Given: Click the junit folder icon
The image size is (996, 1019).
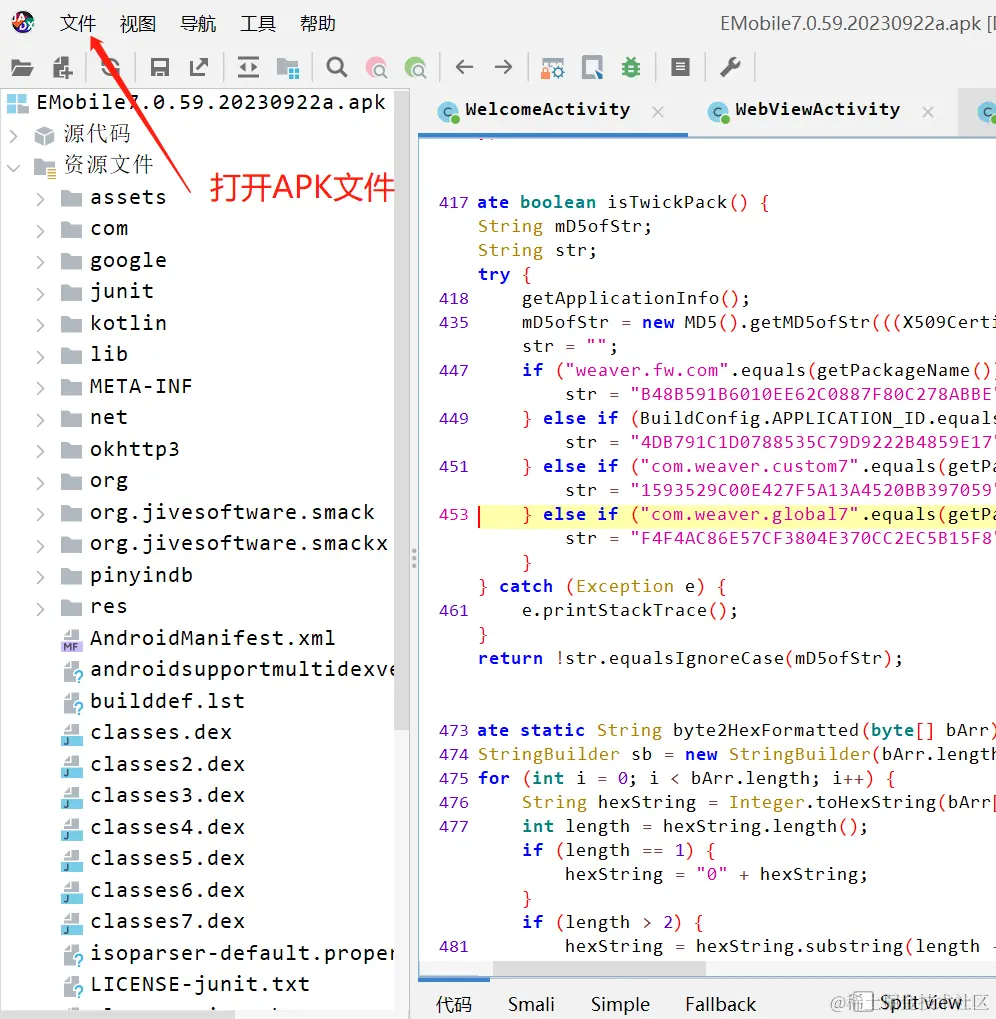Looking at the screenshot, I should click(71, 292).
